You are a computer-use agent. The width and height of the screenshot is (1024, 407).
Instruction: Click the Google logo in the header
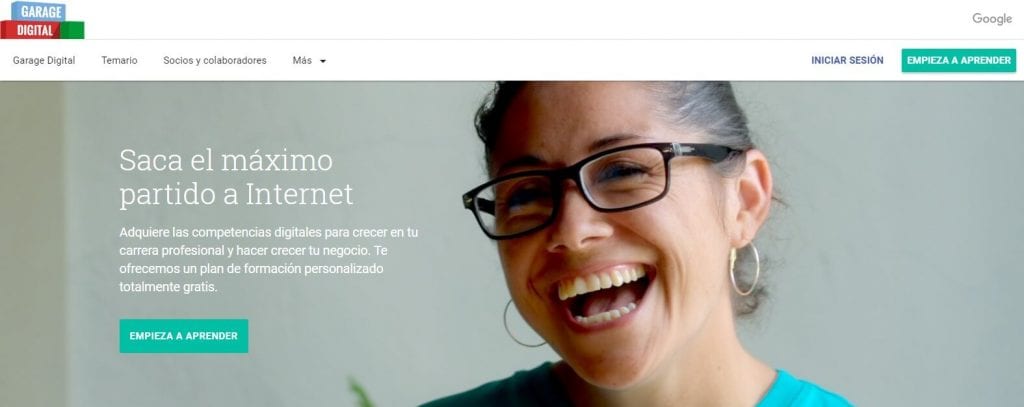pos(991,19)
